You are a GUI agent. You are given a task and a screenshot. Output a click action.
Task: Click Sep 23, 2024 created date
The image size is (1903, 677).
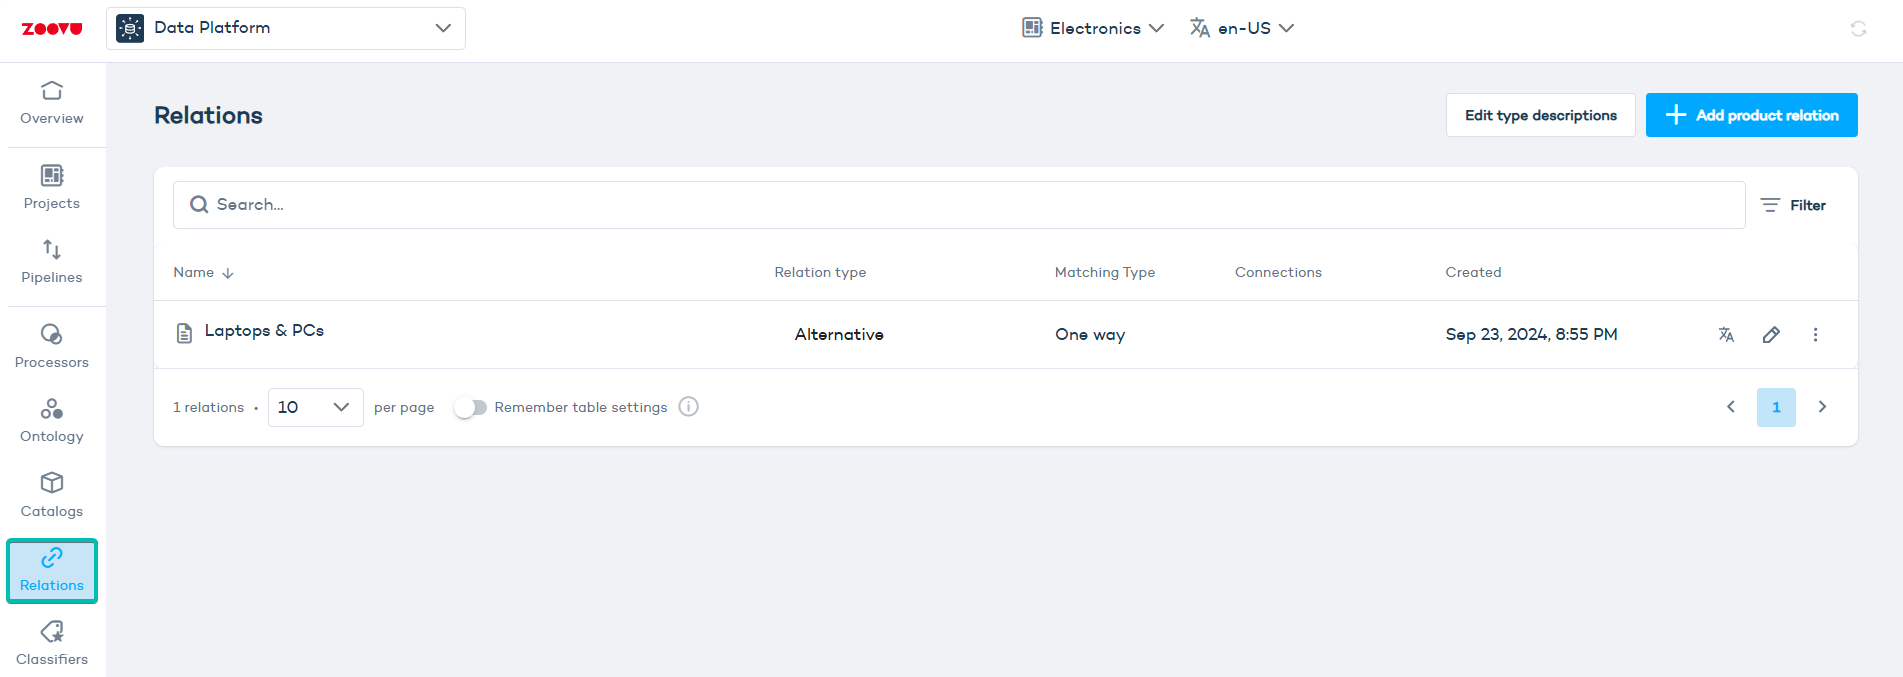coord(1531,335)
